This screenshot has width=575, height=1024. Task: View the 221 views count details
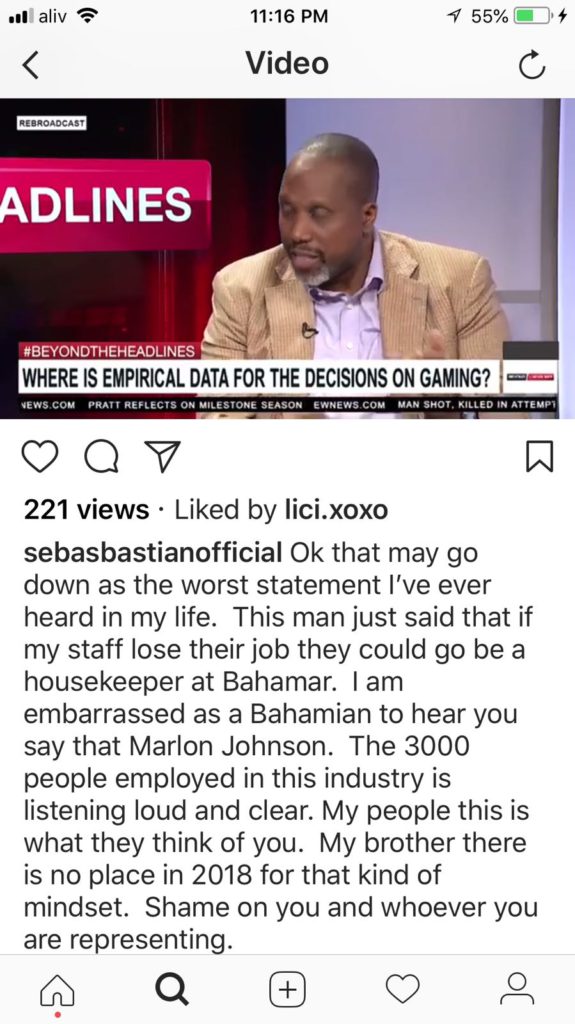86,510
